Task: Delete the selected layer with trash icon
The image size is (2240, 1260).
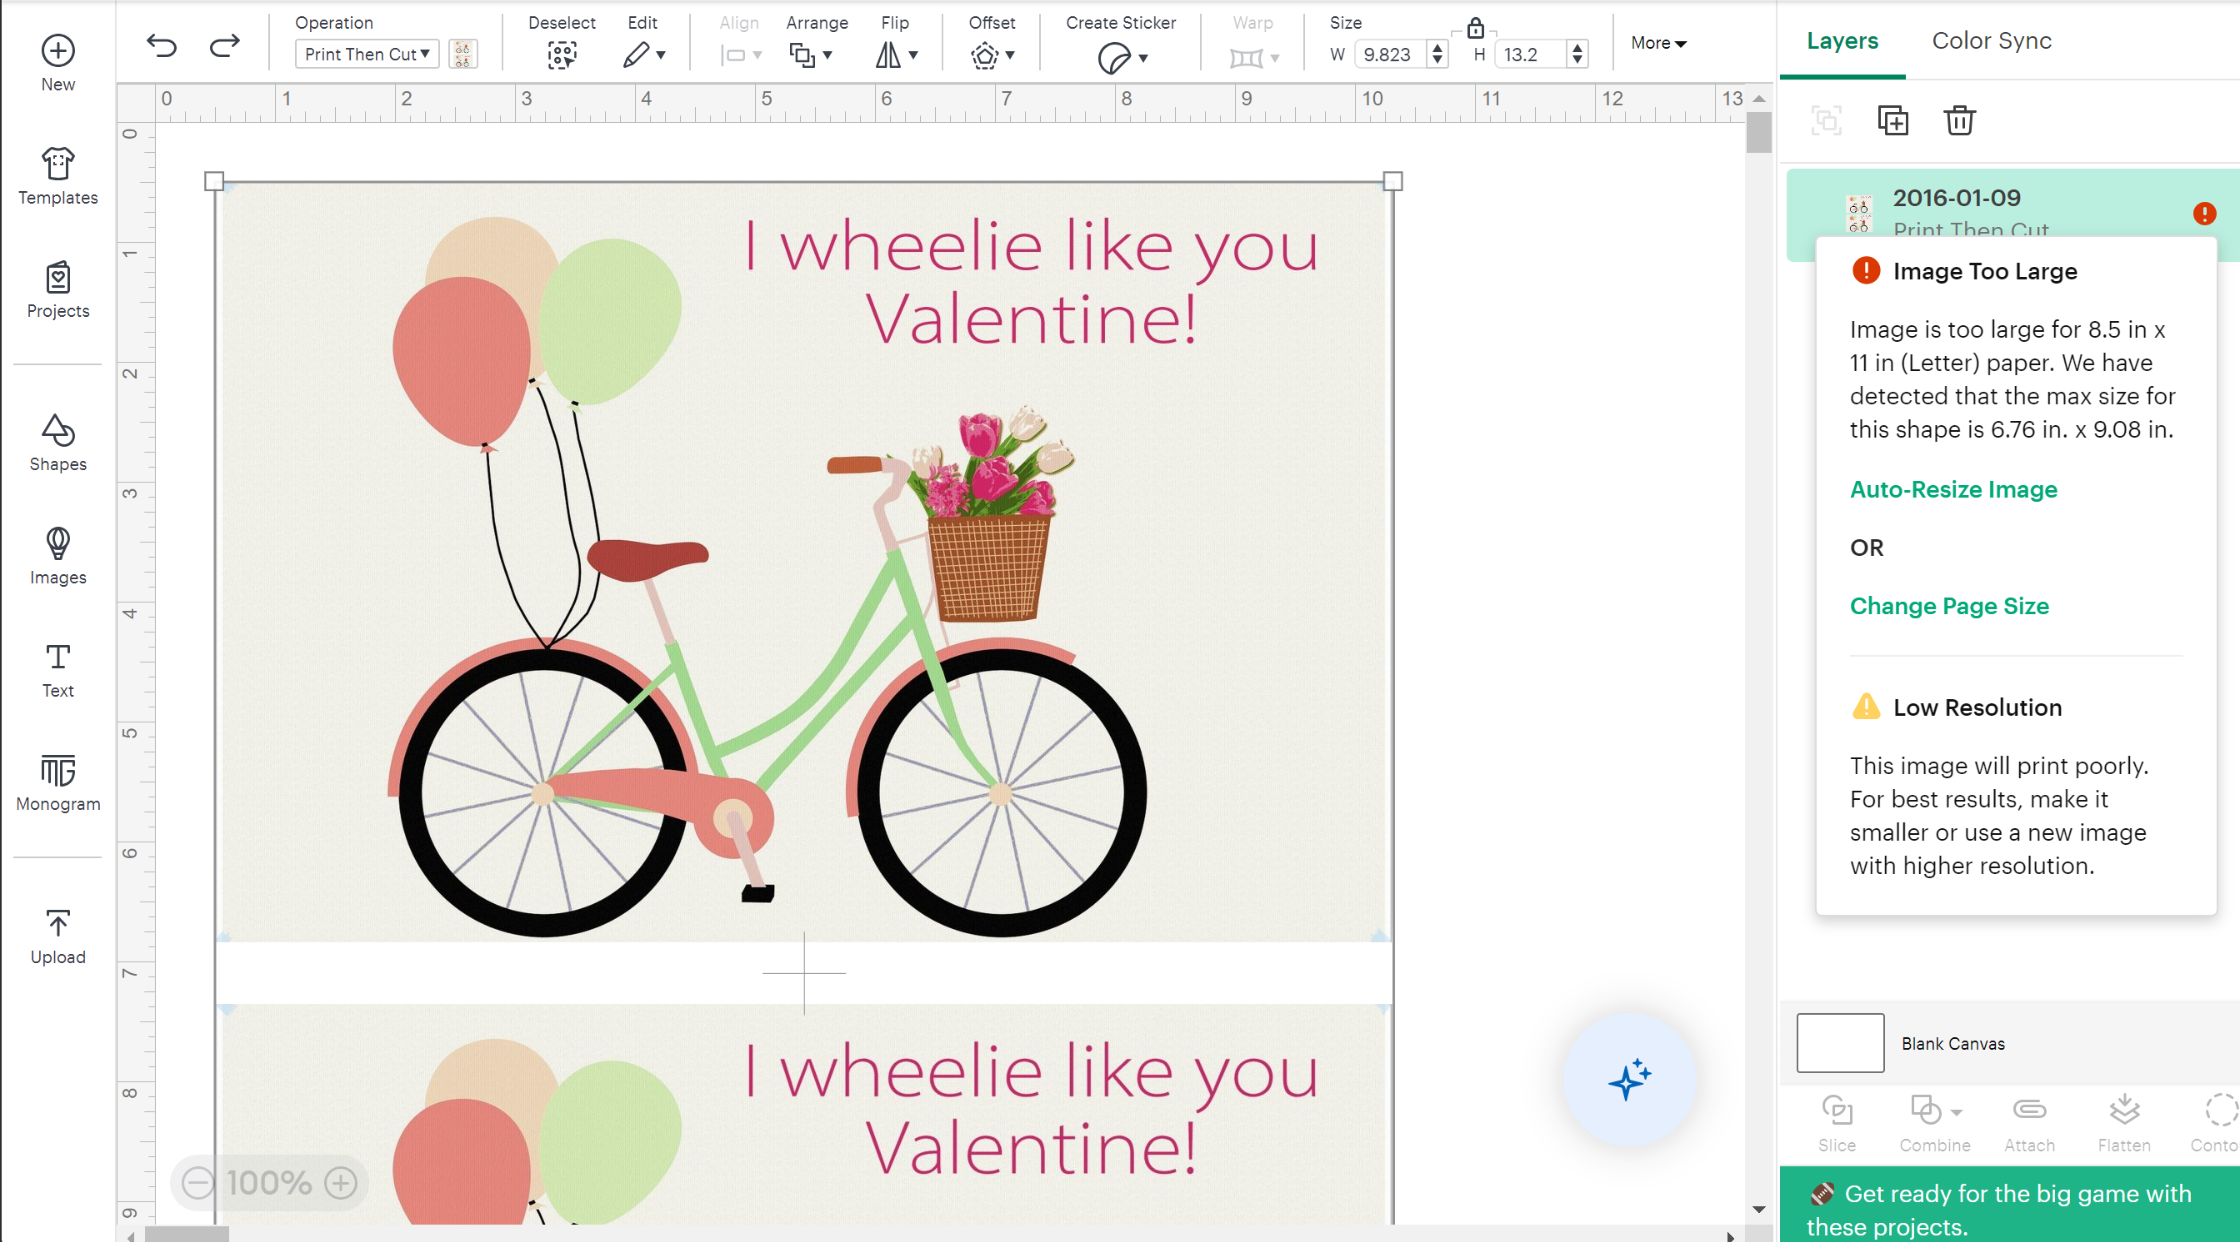Action: click(1958, 120)
